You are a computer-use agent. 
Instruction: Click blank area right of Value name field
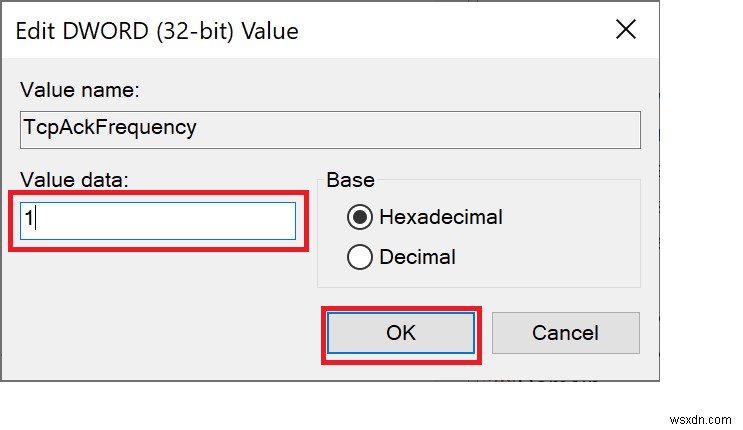point(650,128)
